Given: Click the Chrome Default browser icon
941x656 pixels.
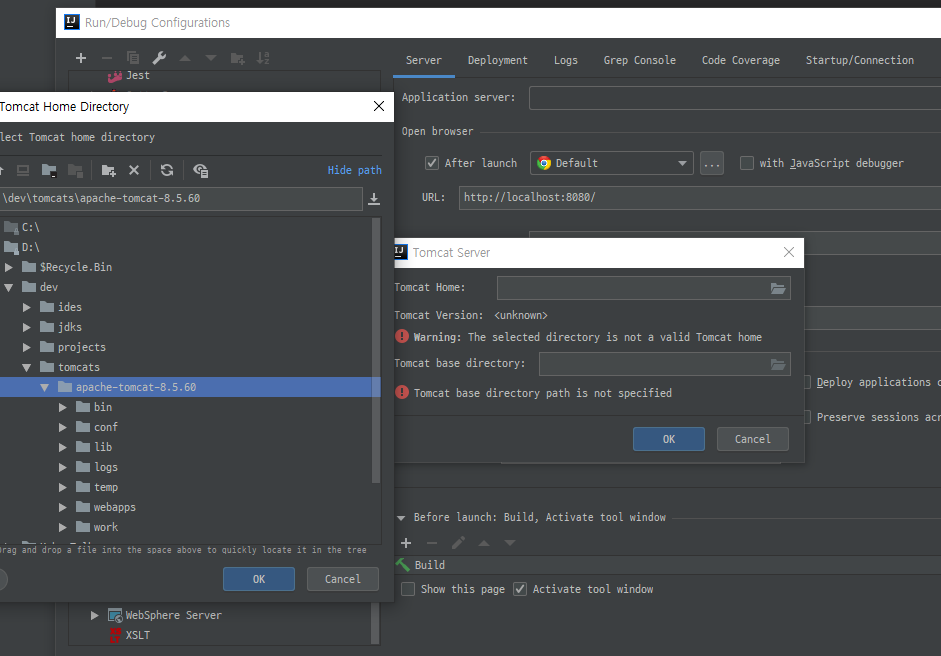Looking at the screenshot, I should point(544,163).
